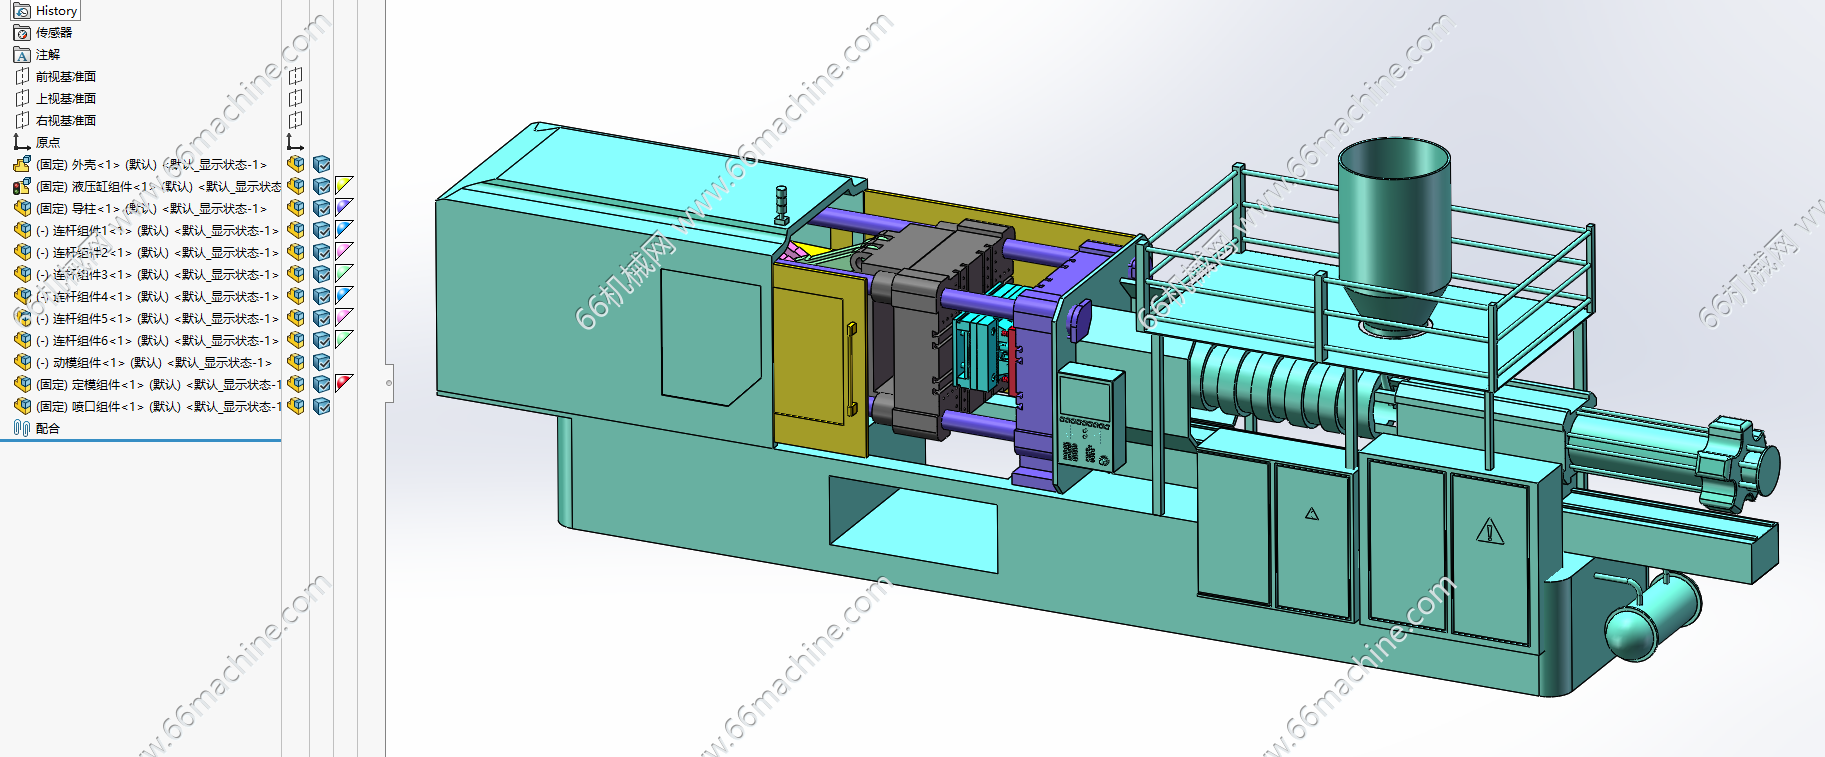
Task: Click the 传感器 sensors folder icon
Action: 22,33
